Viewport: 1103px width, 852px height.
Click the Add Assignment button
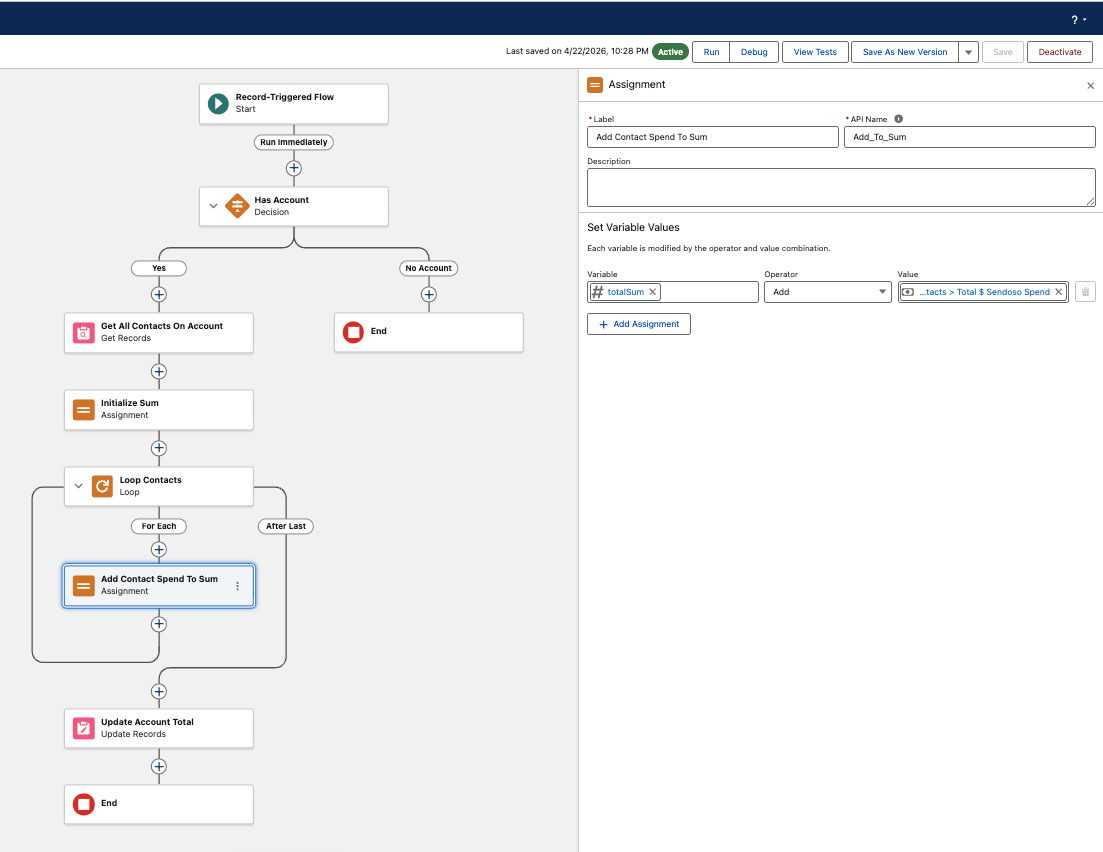coord(639,324)
